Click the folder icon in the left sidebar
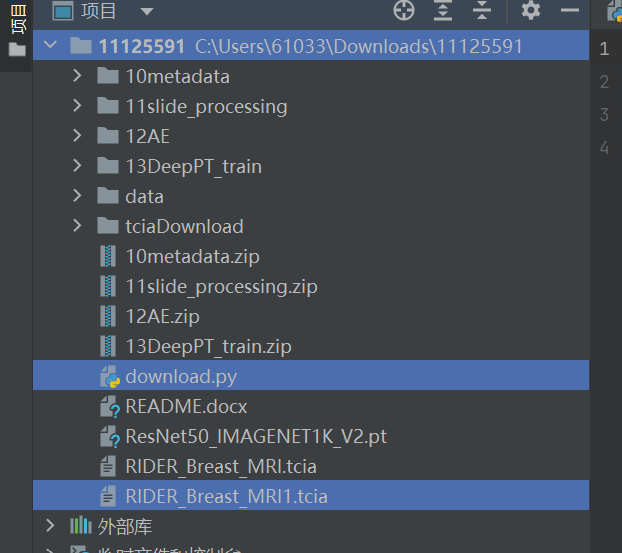Image resolution: width=622 pixels, height=553 pixels. (17, 49)
